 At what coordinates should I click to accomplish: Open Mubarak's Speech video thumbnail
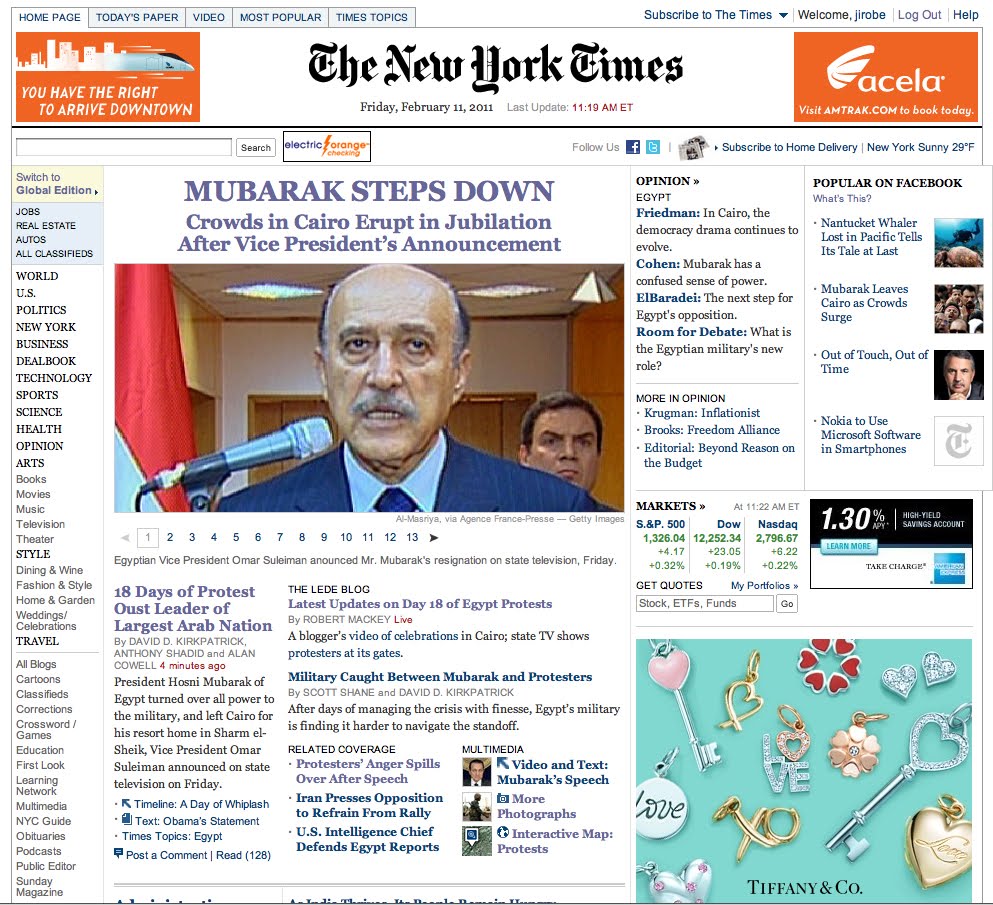[477, 772]
